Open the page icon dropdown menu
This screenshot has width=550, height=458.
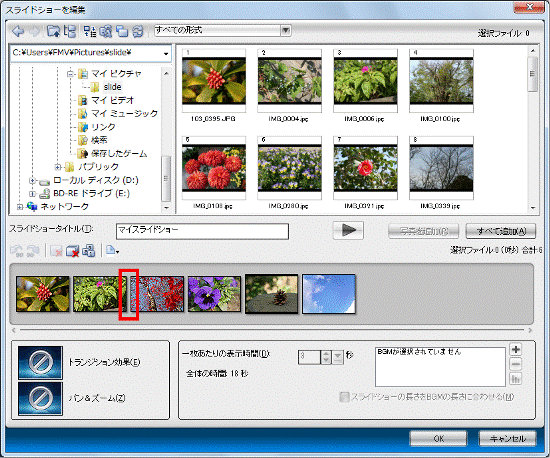pos(112,251)
